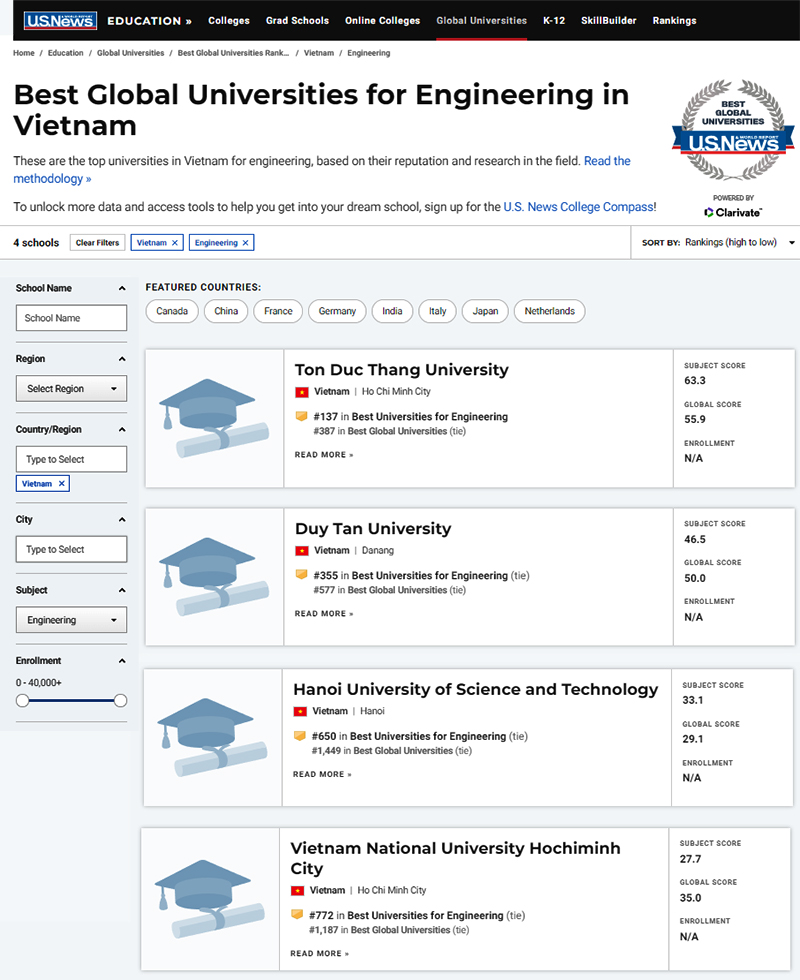Viewport: 800px width, 980px height.
Task: Click the Clear Filters button
Action: point(97,242)
